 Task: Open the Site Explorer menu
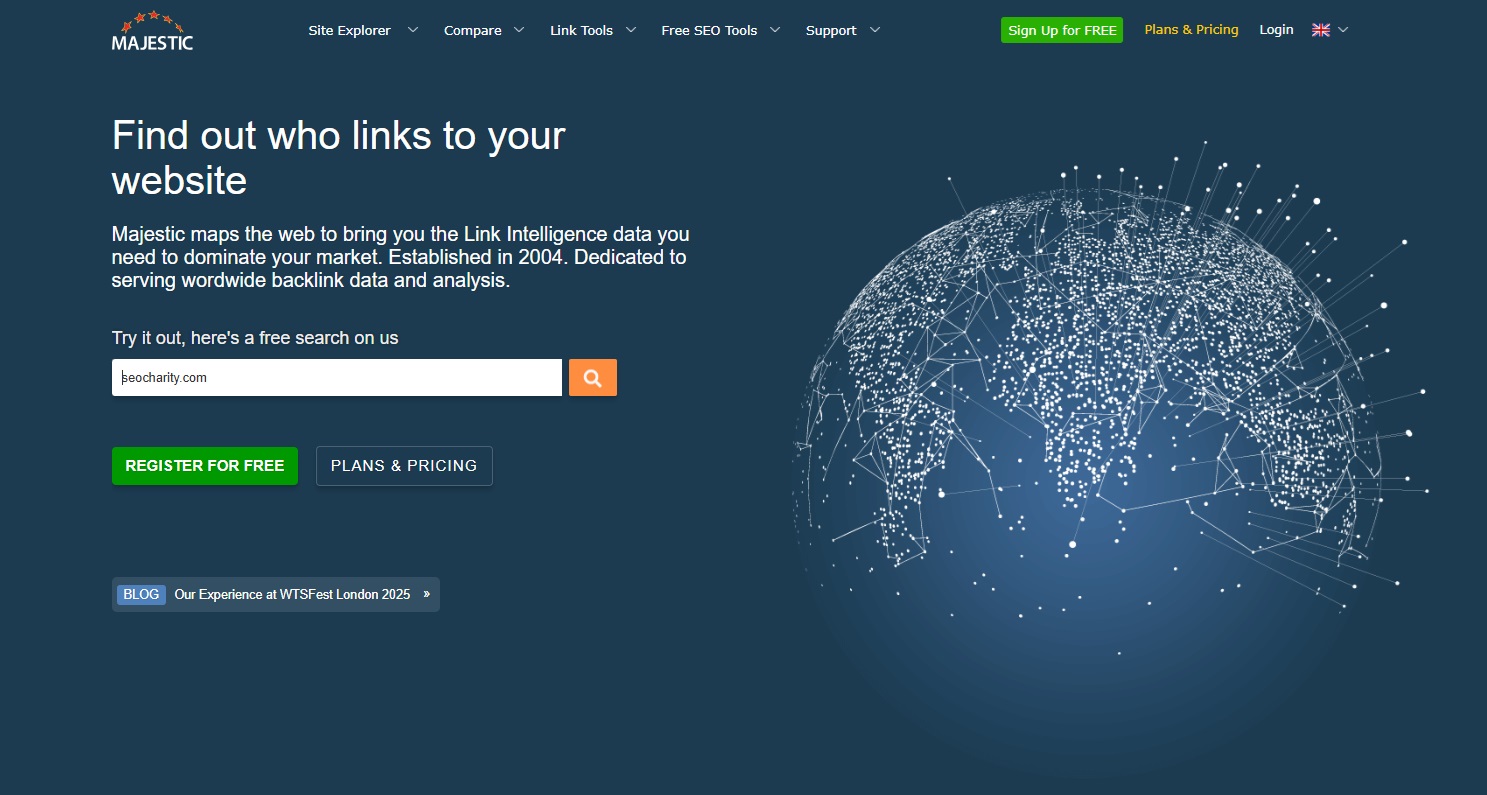(349, 30)
